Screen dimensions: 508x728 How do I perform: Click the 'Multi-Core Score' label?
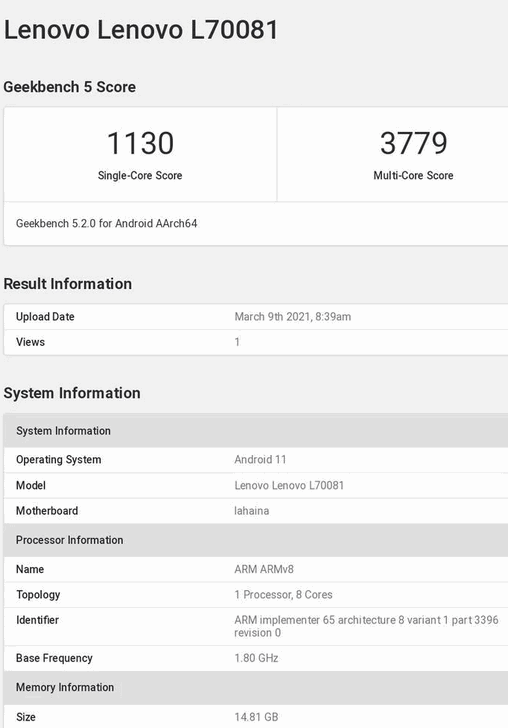(x=413, y=176)
